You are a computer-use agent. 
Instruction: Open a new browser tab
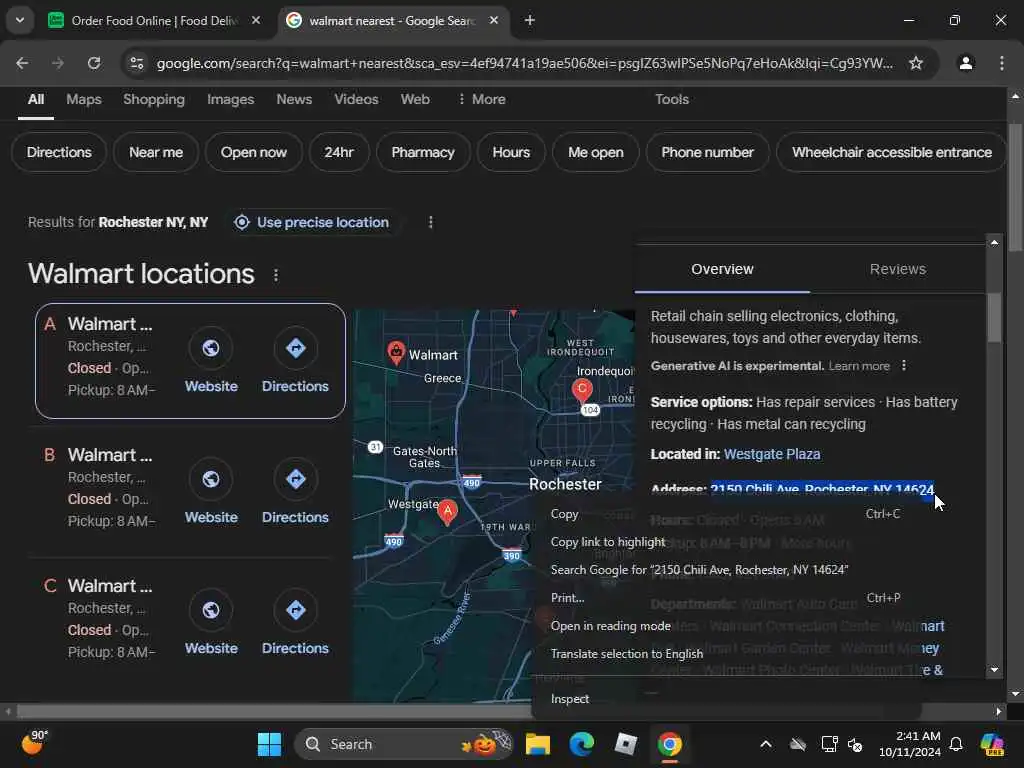(530, 20)
